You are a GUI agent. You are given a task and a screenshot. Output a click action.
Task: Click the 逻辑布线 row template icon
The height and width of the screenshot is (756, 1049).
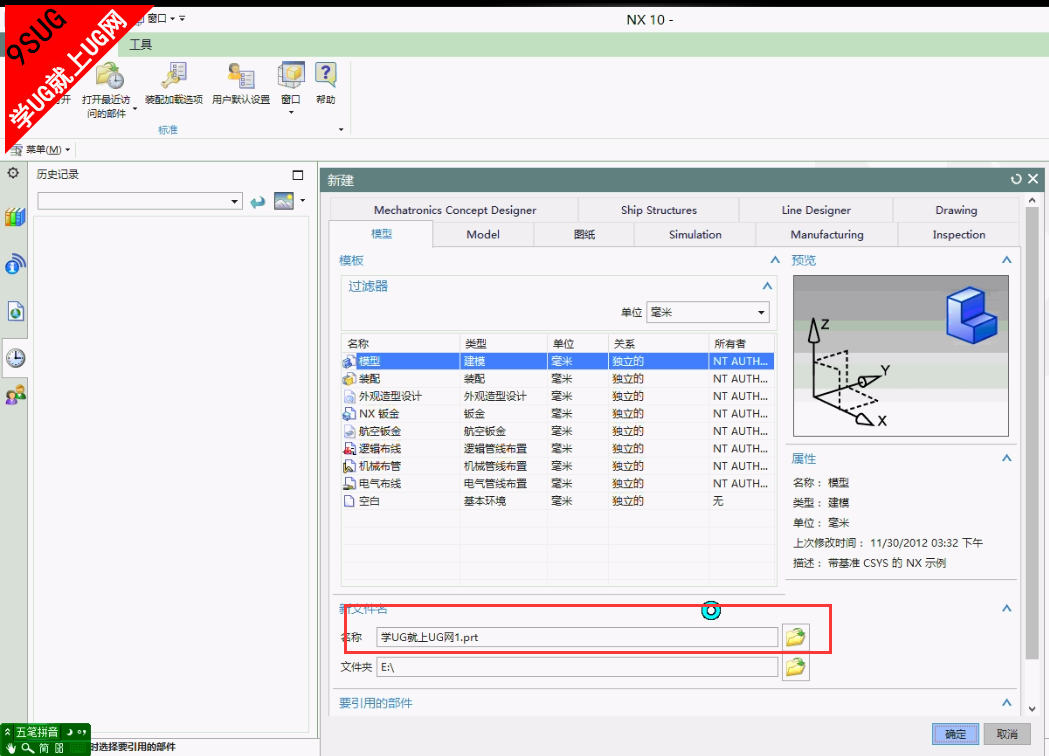click(349, 448)
